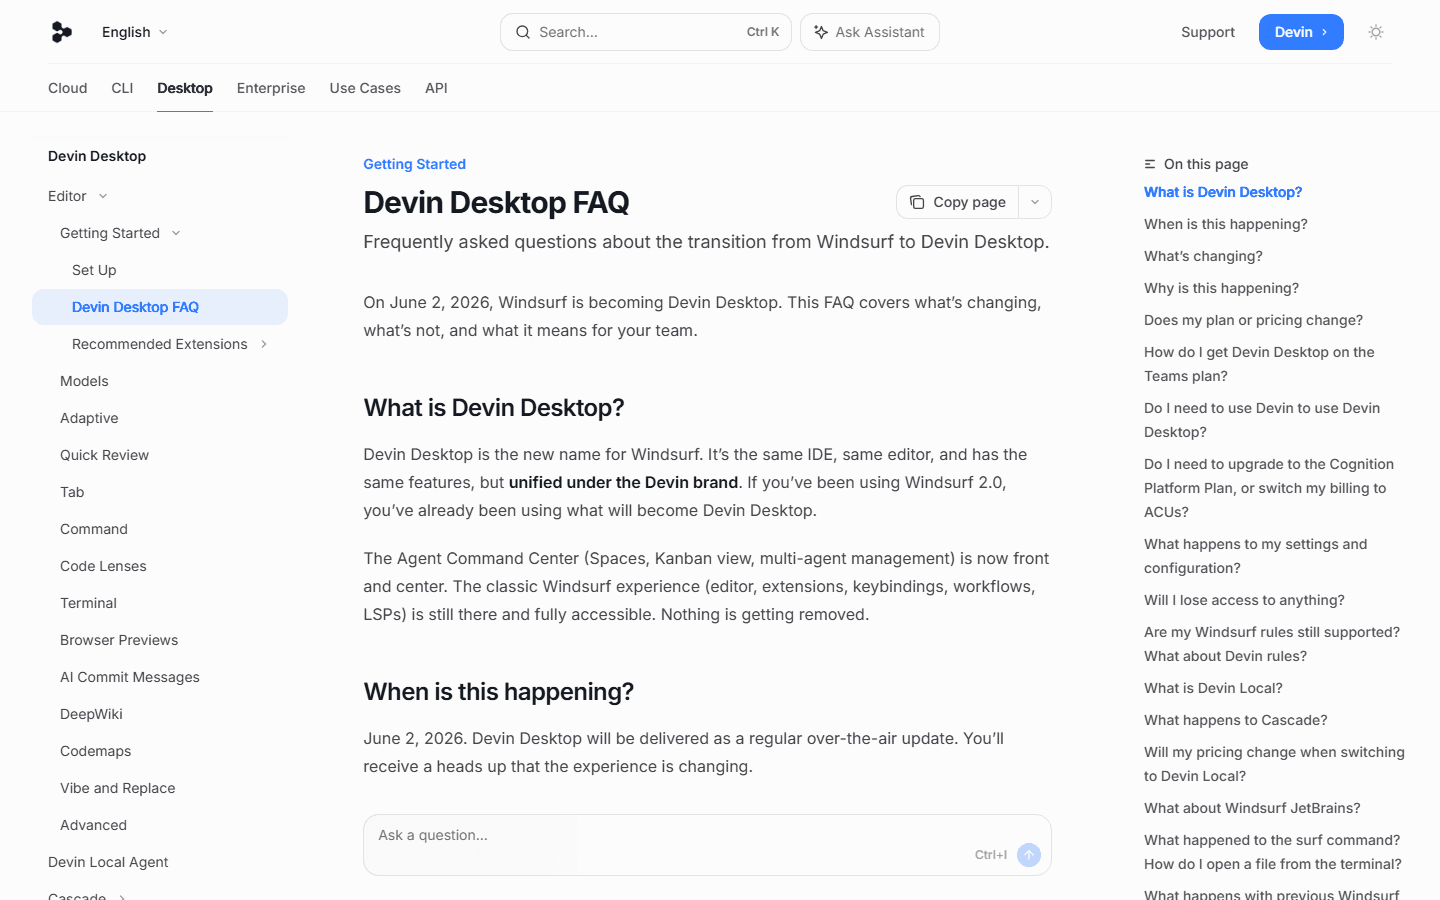Jump to surf command question anchor
This screenshot has height=900, width=1440.
[x=1273, y=852]
